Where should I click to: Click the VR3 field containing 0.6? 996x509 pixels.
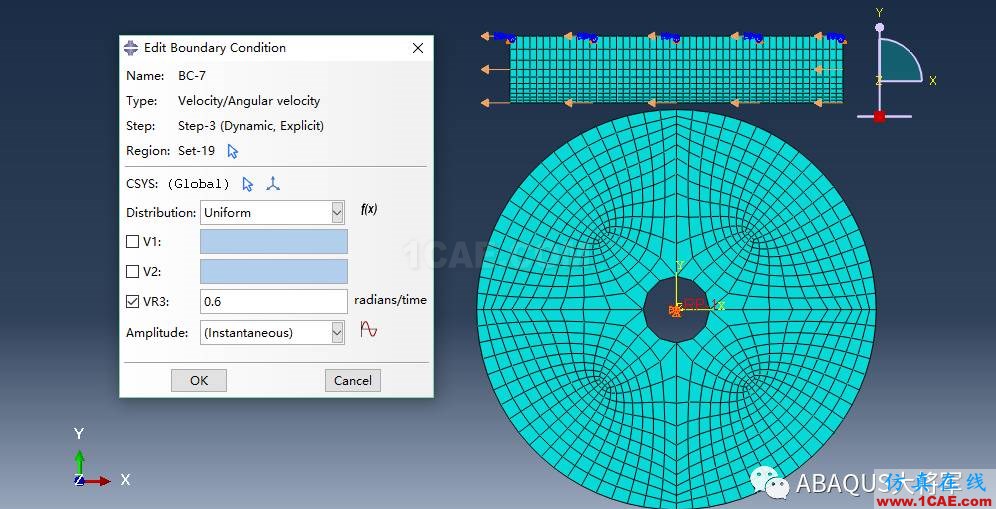click(274, 301)
